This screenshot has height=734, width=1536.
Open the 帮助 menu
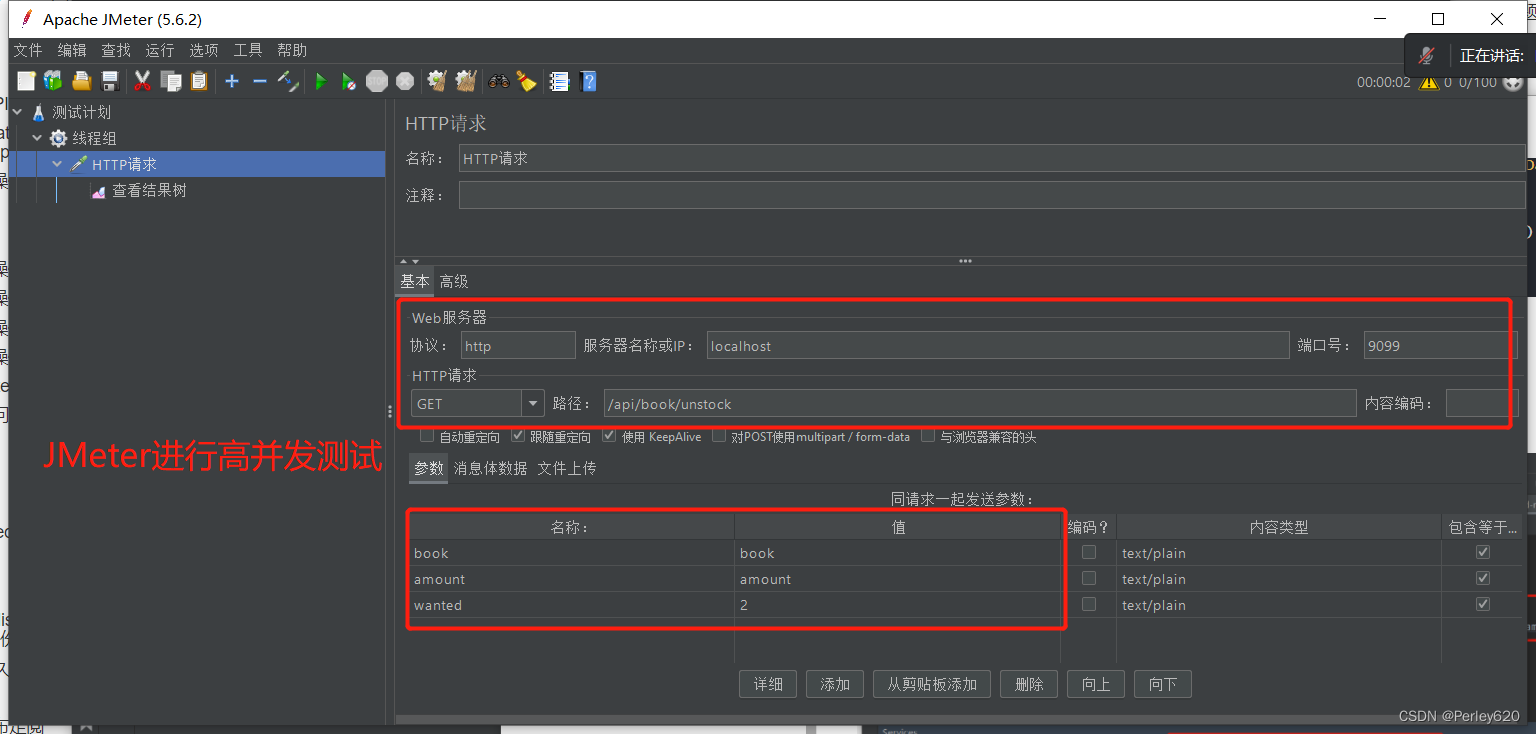(292, 50)
